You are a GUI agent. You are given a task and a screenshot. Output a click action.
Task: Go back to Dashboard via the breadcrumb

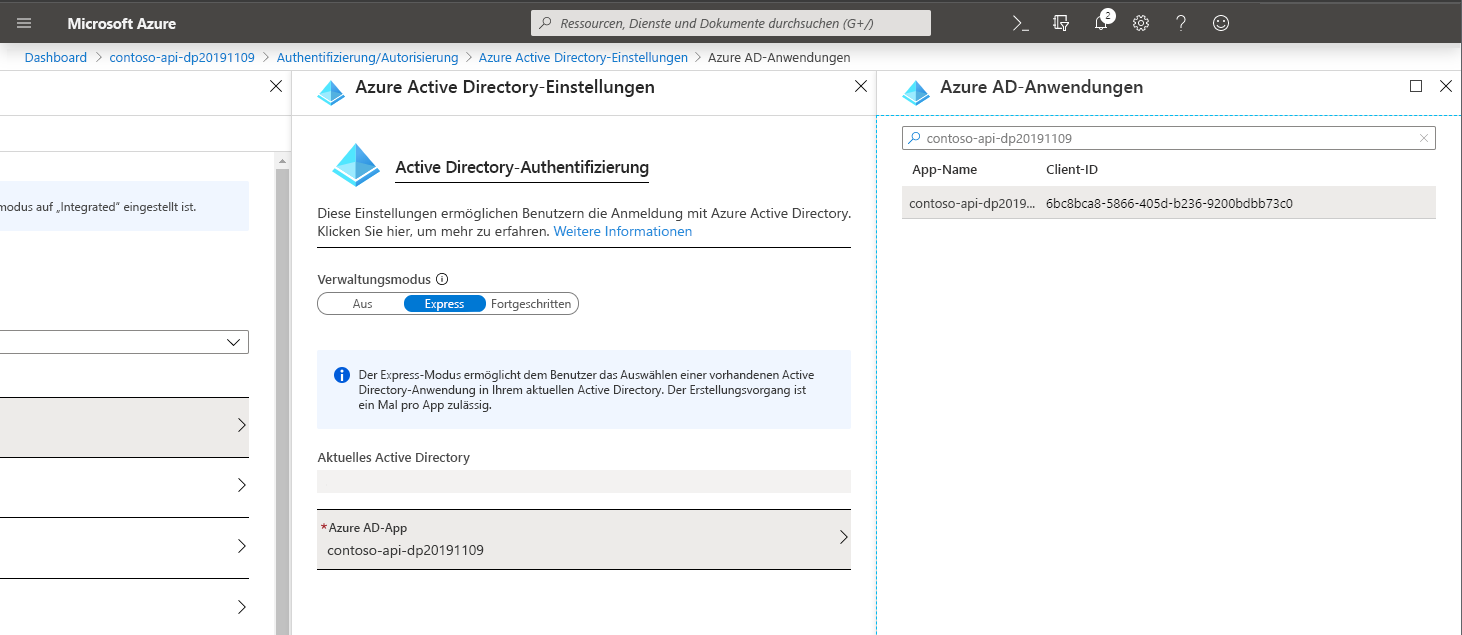point(56,57)
